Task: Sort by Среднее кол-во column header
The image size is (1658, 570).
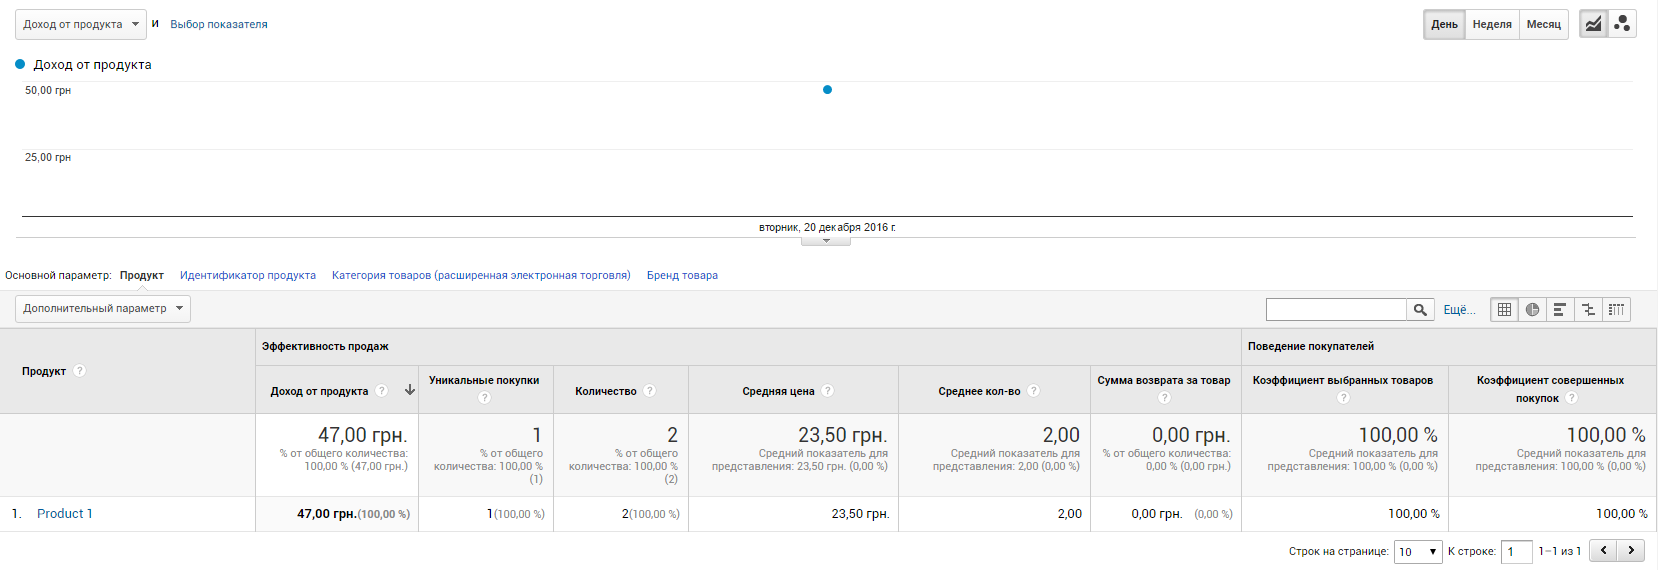Action: pos(979,391)
